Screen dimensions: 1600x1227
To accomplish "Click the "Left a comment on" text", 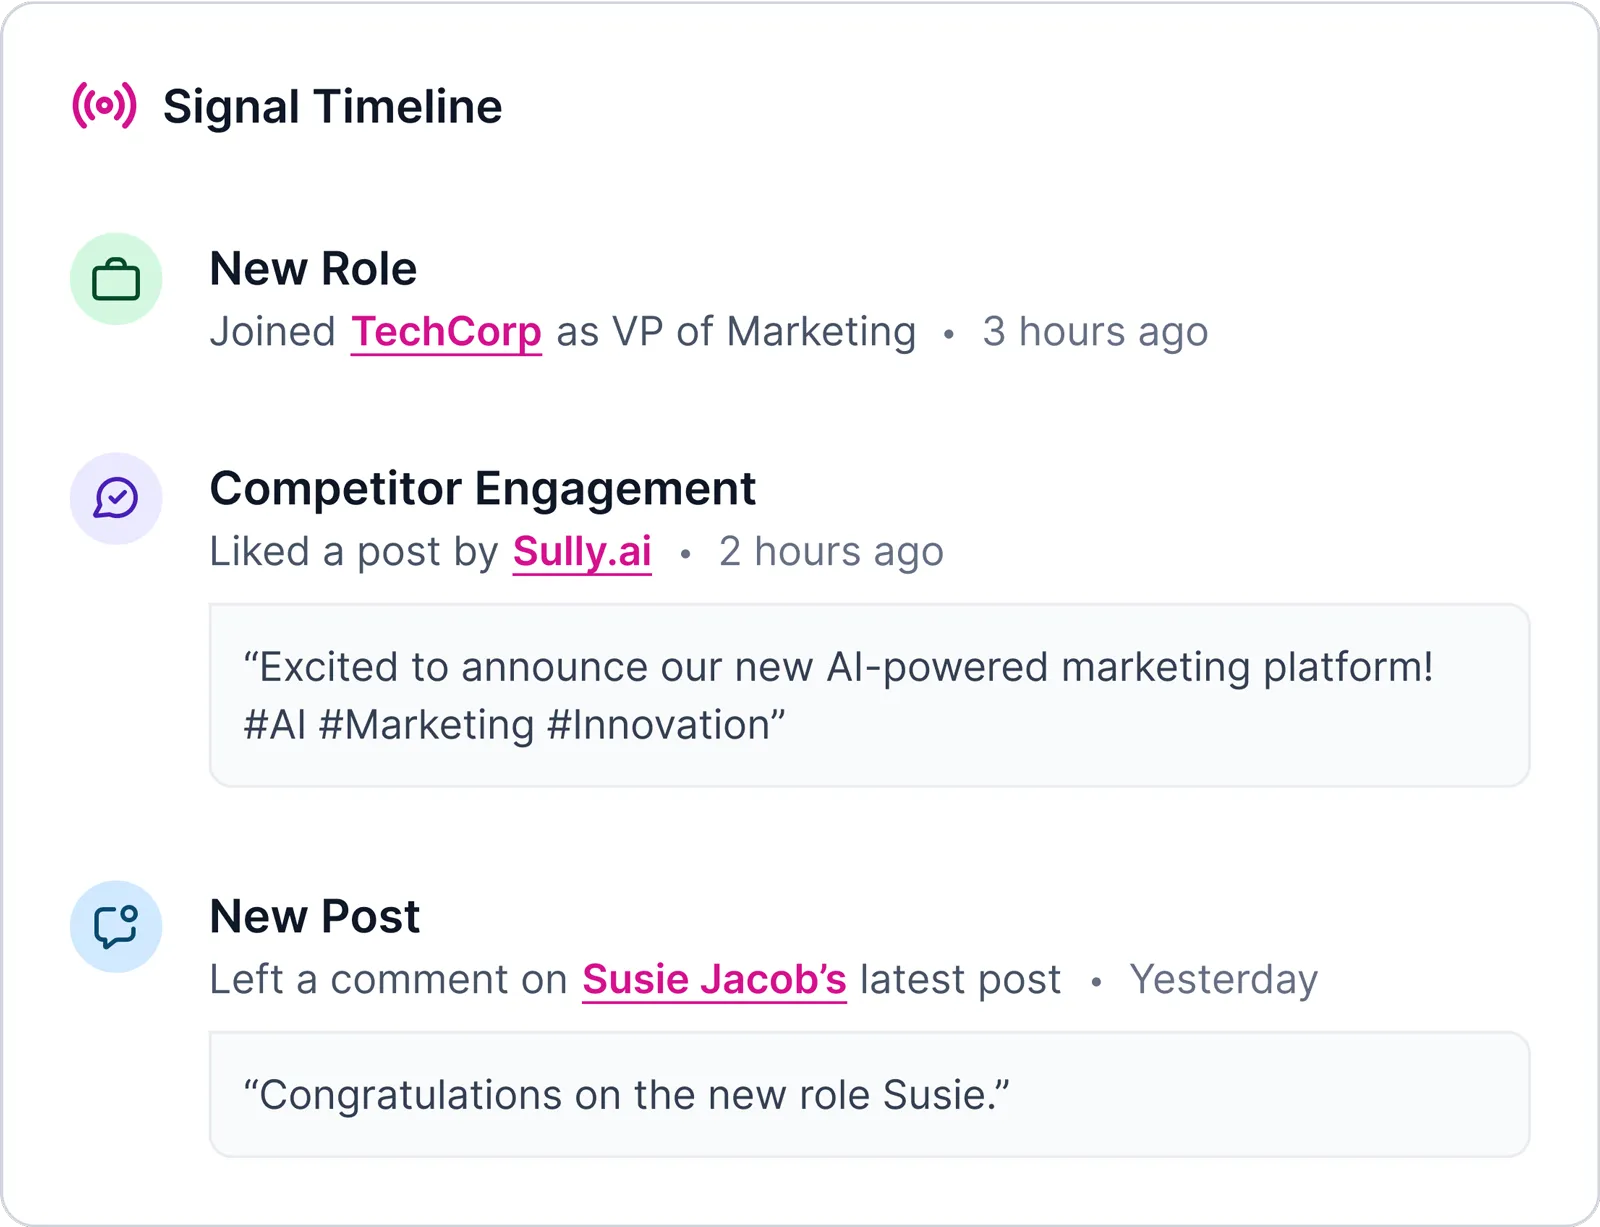I will (x=389, y=980).
